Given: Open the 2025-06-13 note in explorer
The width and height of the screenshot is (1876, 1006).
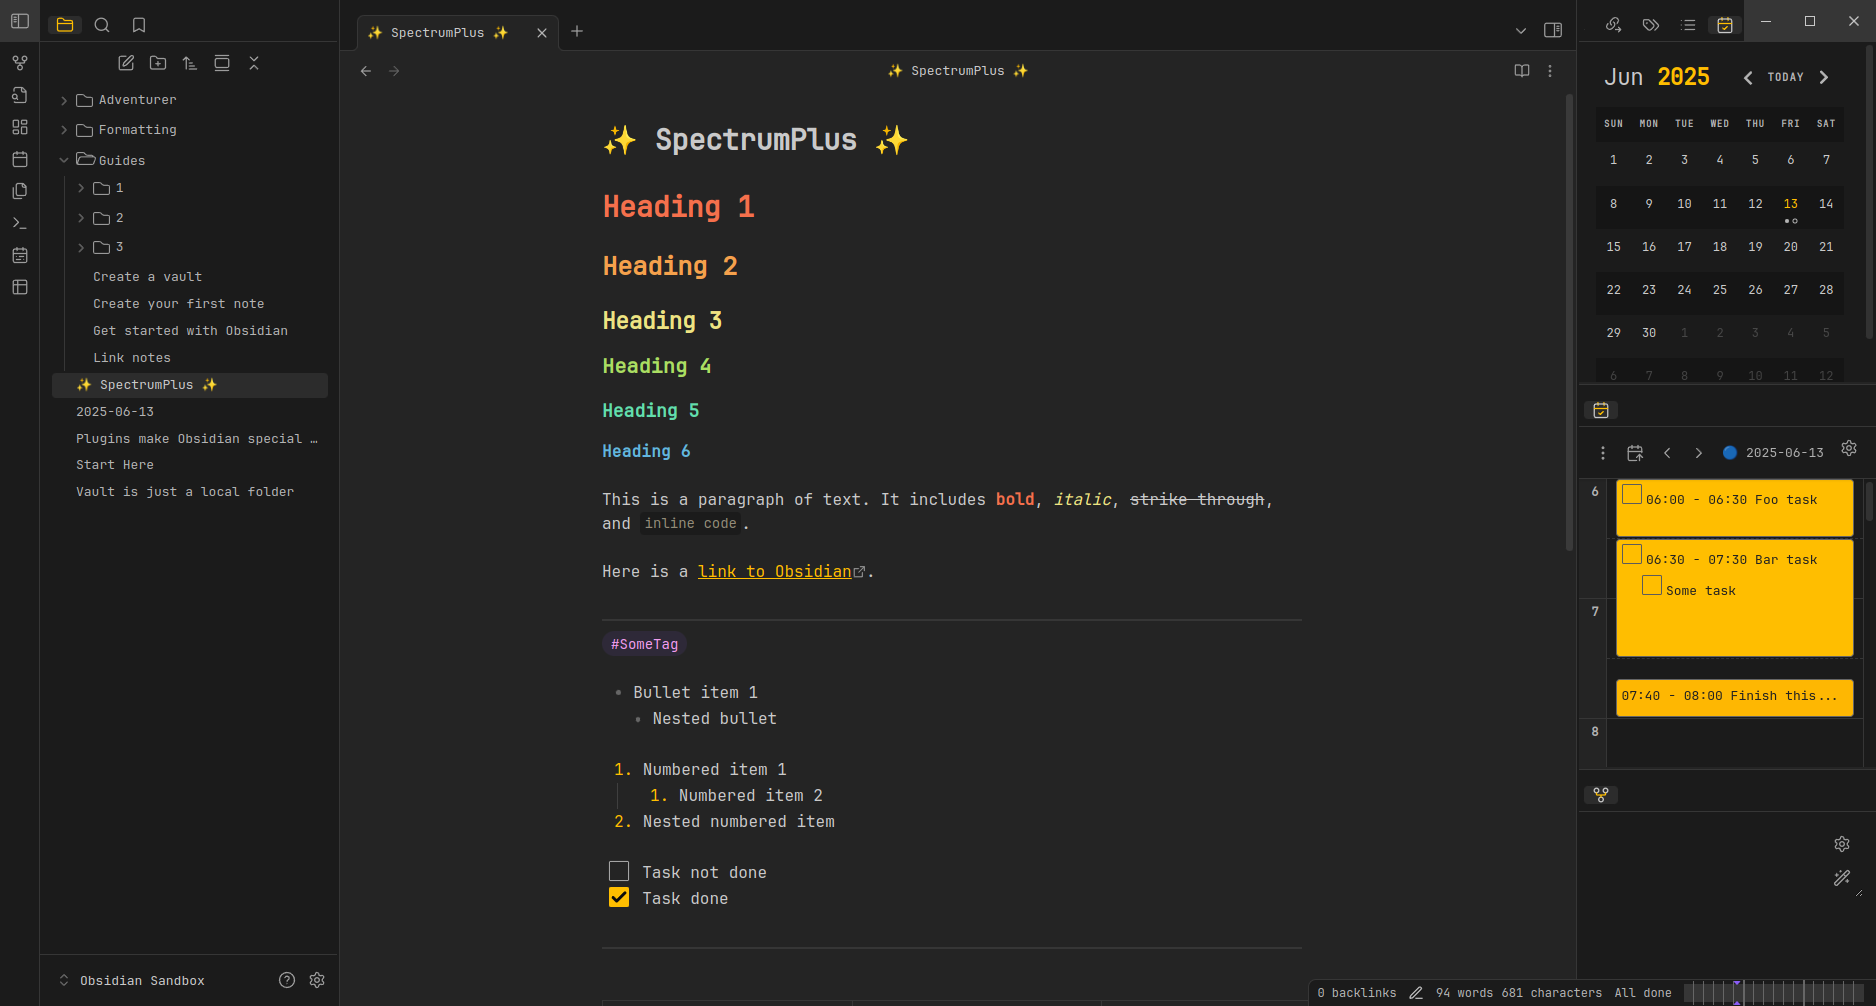Looking at the screenshot, I should click(115, 412).
